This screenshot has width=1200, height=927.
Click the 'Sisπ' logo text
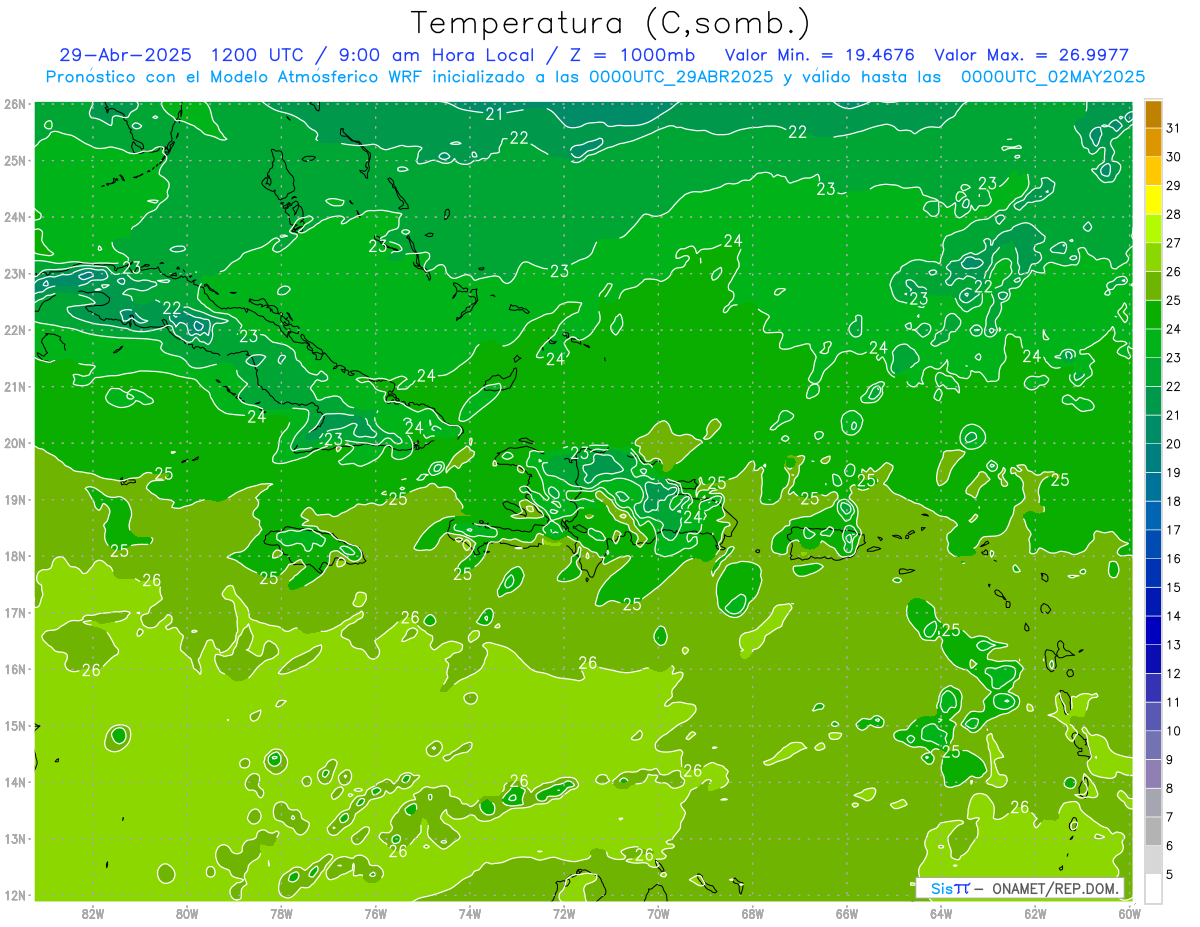[950, 888]
